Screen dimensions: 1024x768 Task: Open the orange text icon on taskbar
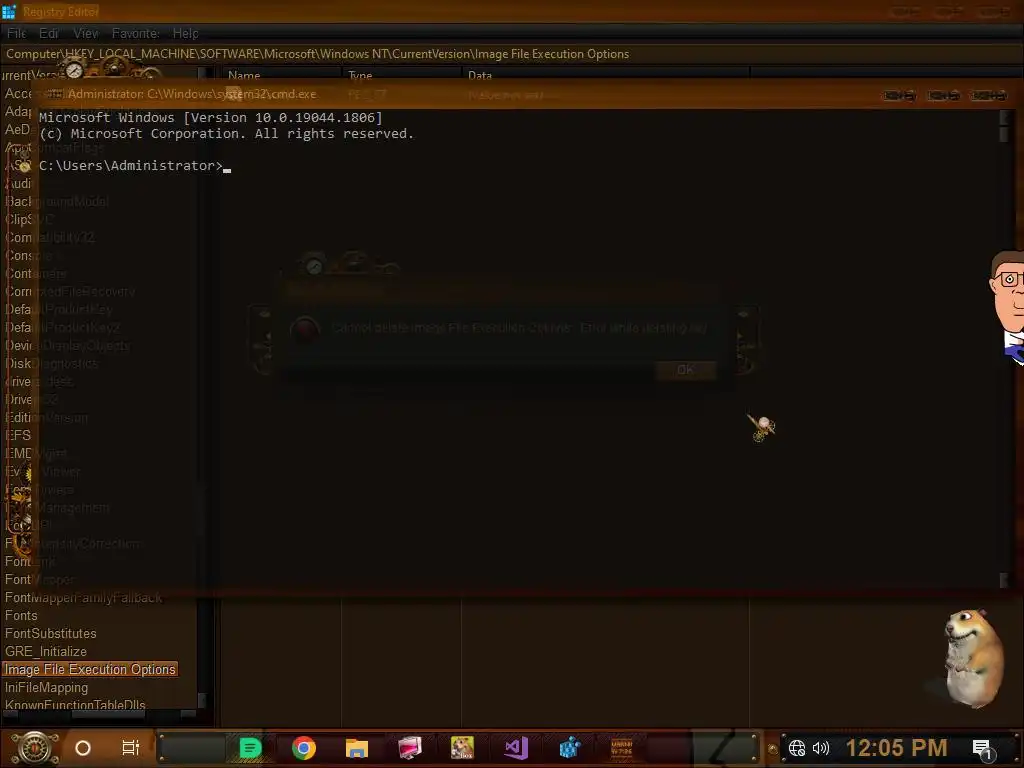(622, 748)
